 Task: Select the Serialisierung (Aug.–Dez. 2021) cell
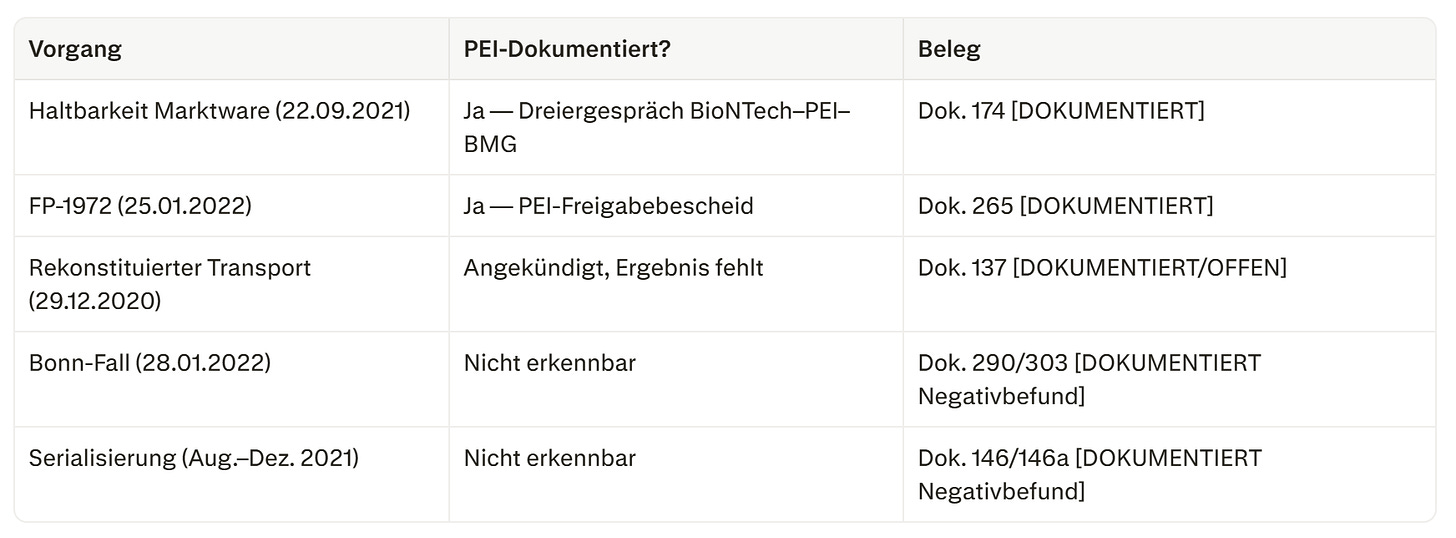click(x=231, y=474)
